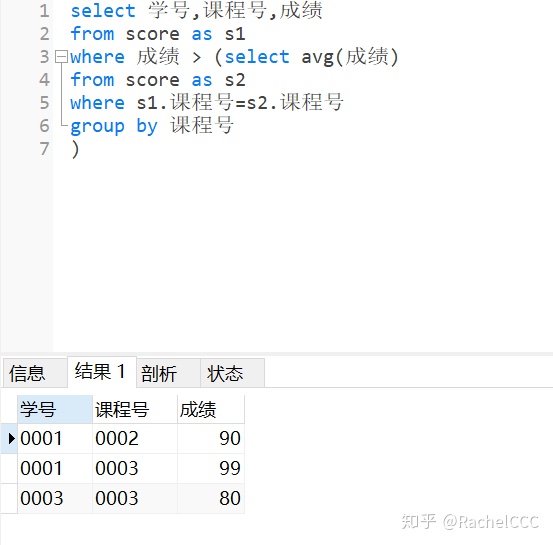Click the 课程号 column header
The width and height of the screenshot is (553, 545).
pos(135,409)
